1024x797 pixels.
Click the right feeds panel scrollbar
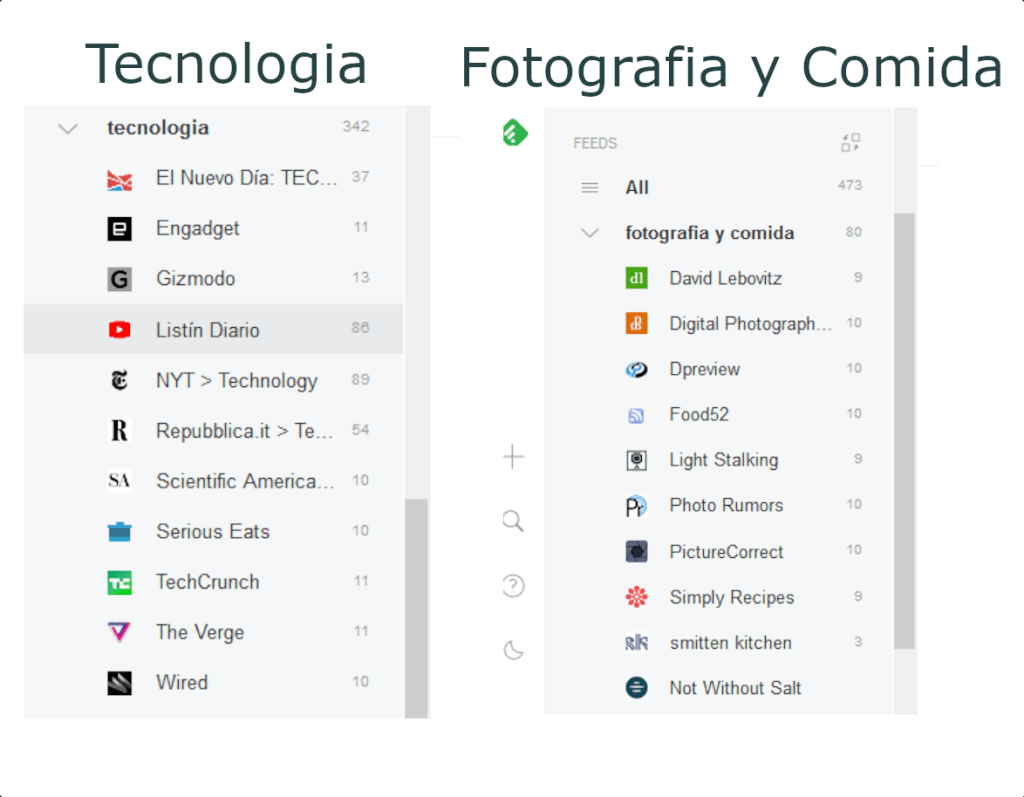click(x=903, y=430)
